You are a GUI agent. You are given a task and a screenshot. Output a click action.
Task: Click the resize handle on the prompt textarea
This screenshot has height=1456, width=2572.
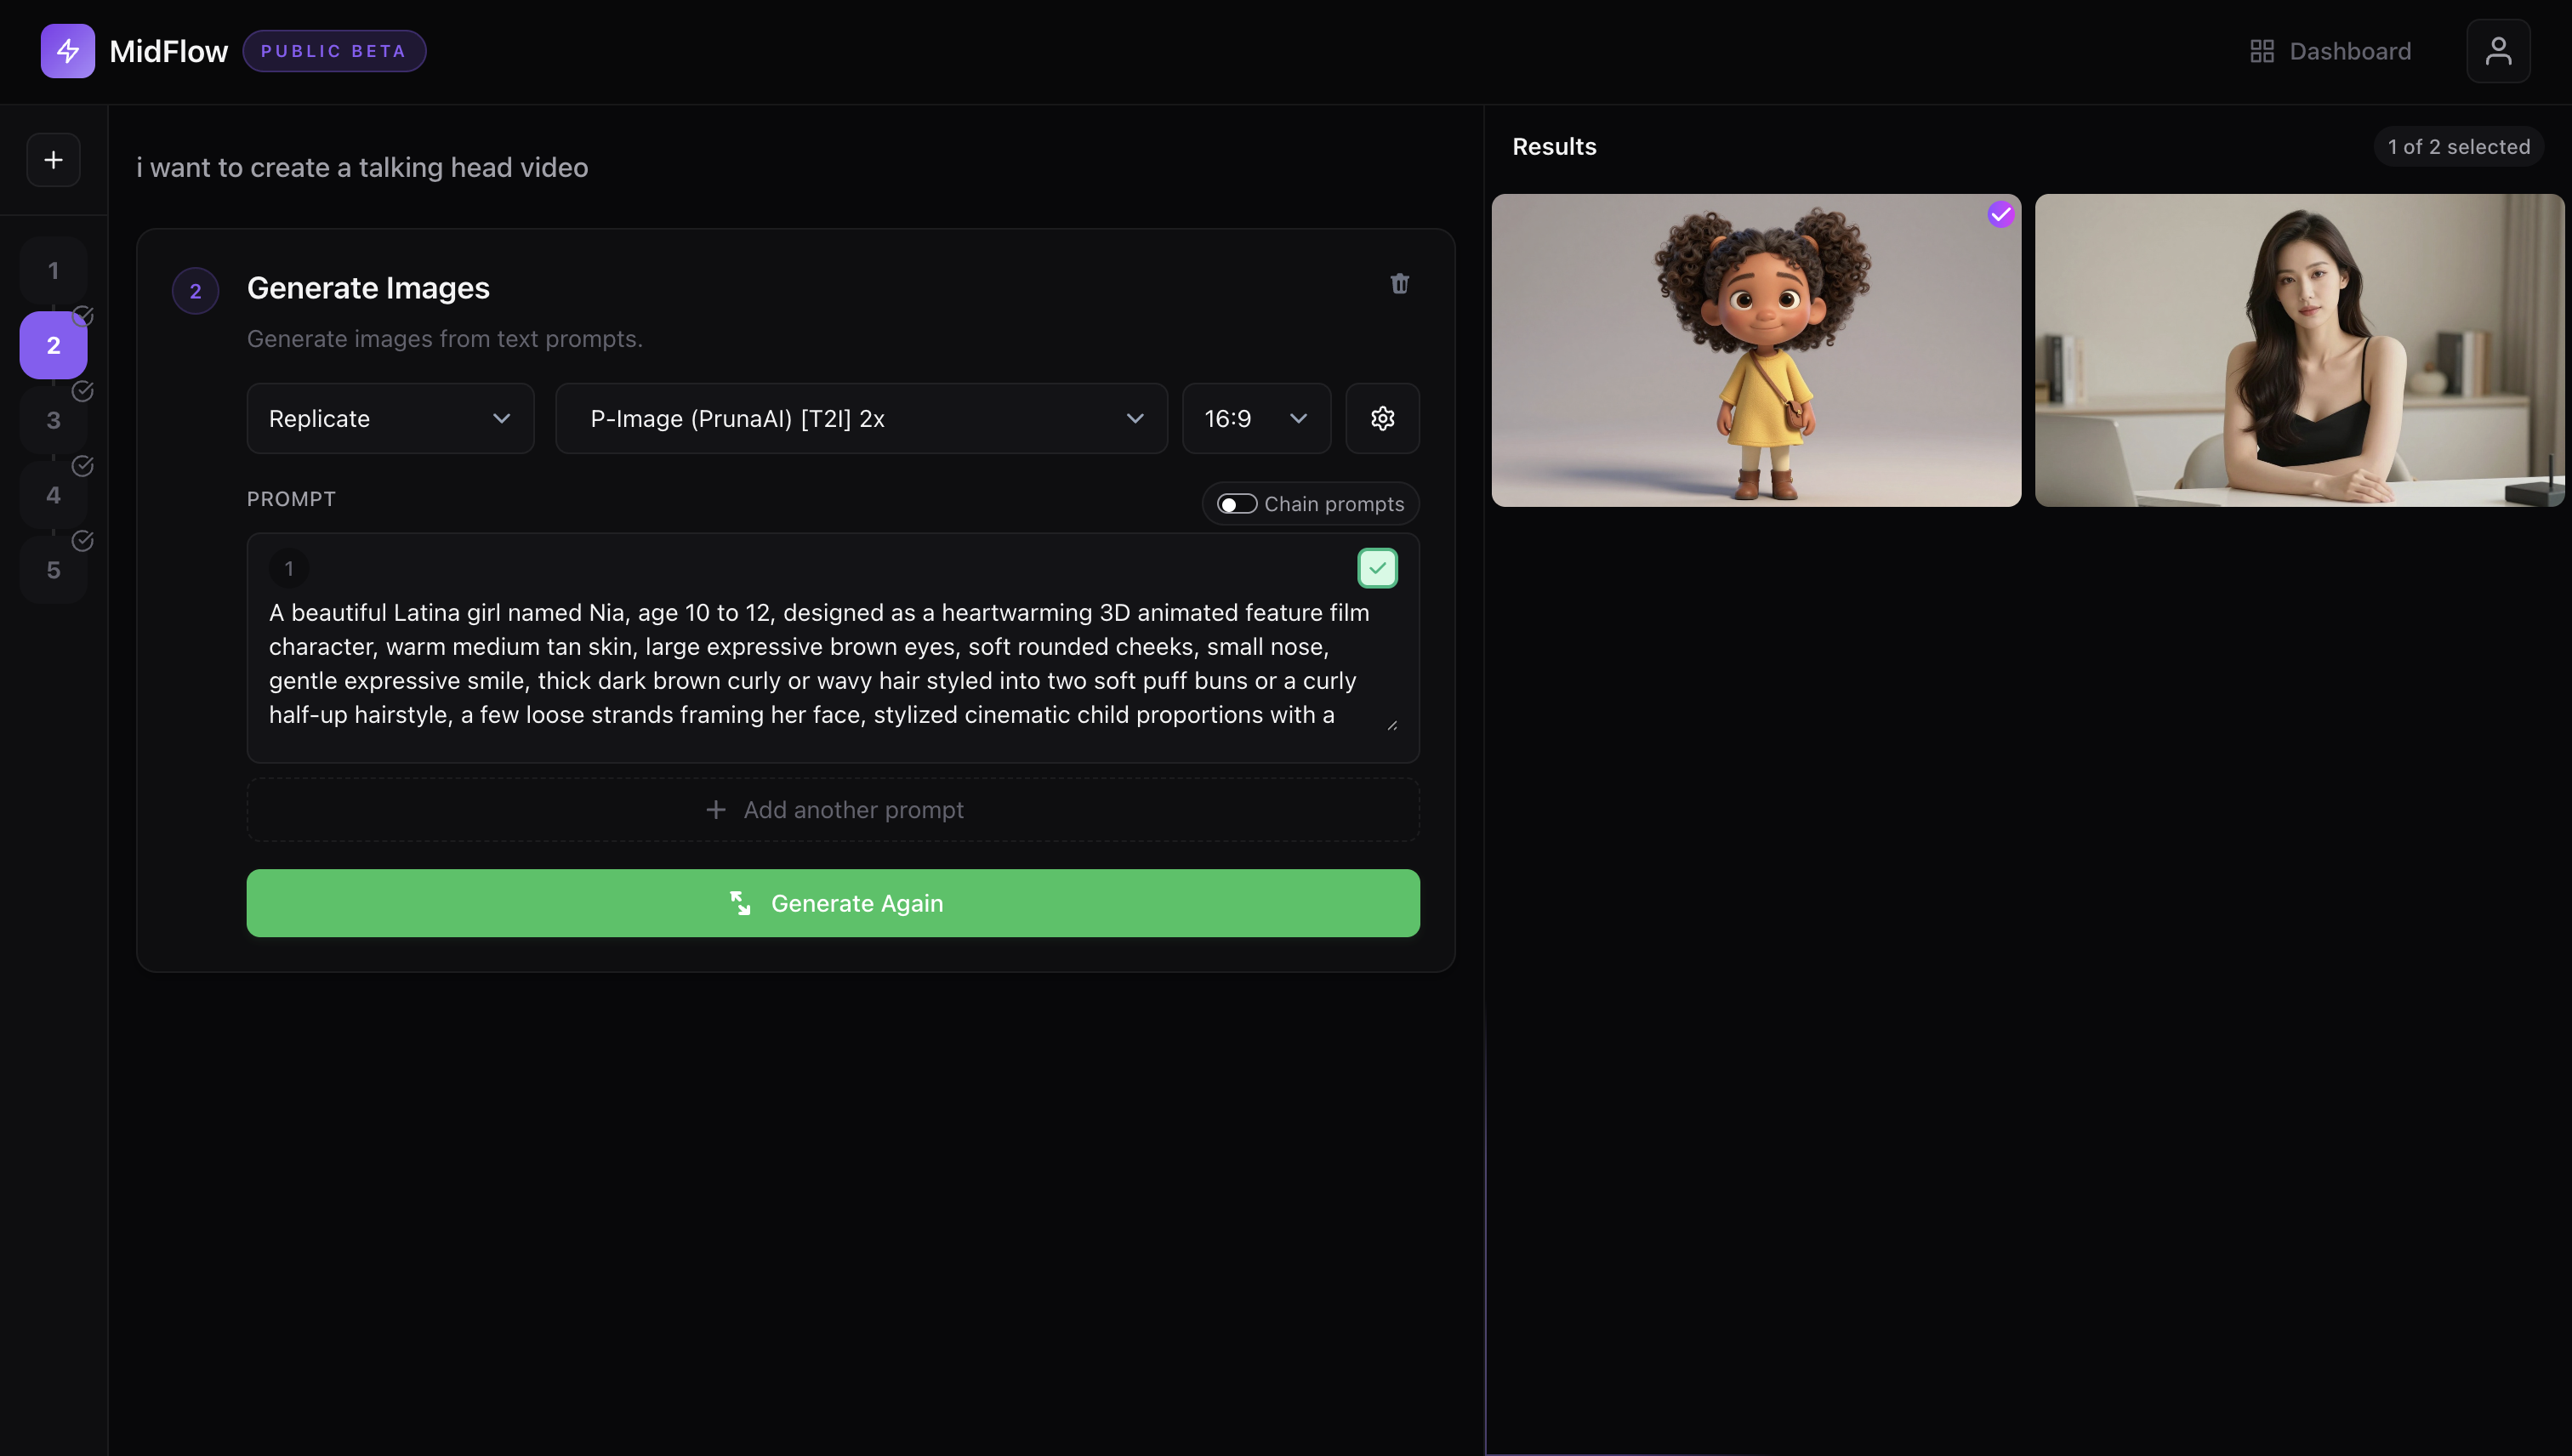click(x=1392, y=725)
